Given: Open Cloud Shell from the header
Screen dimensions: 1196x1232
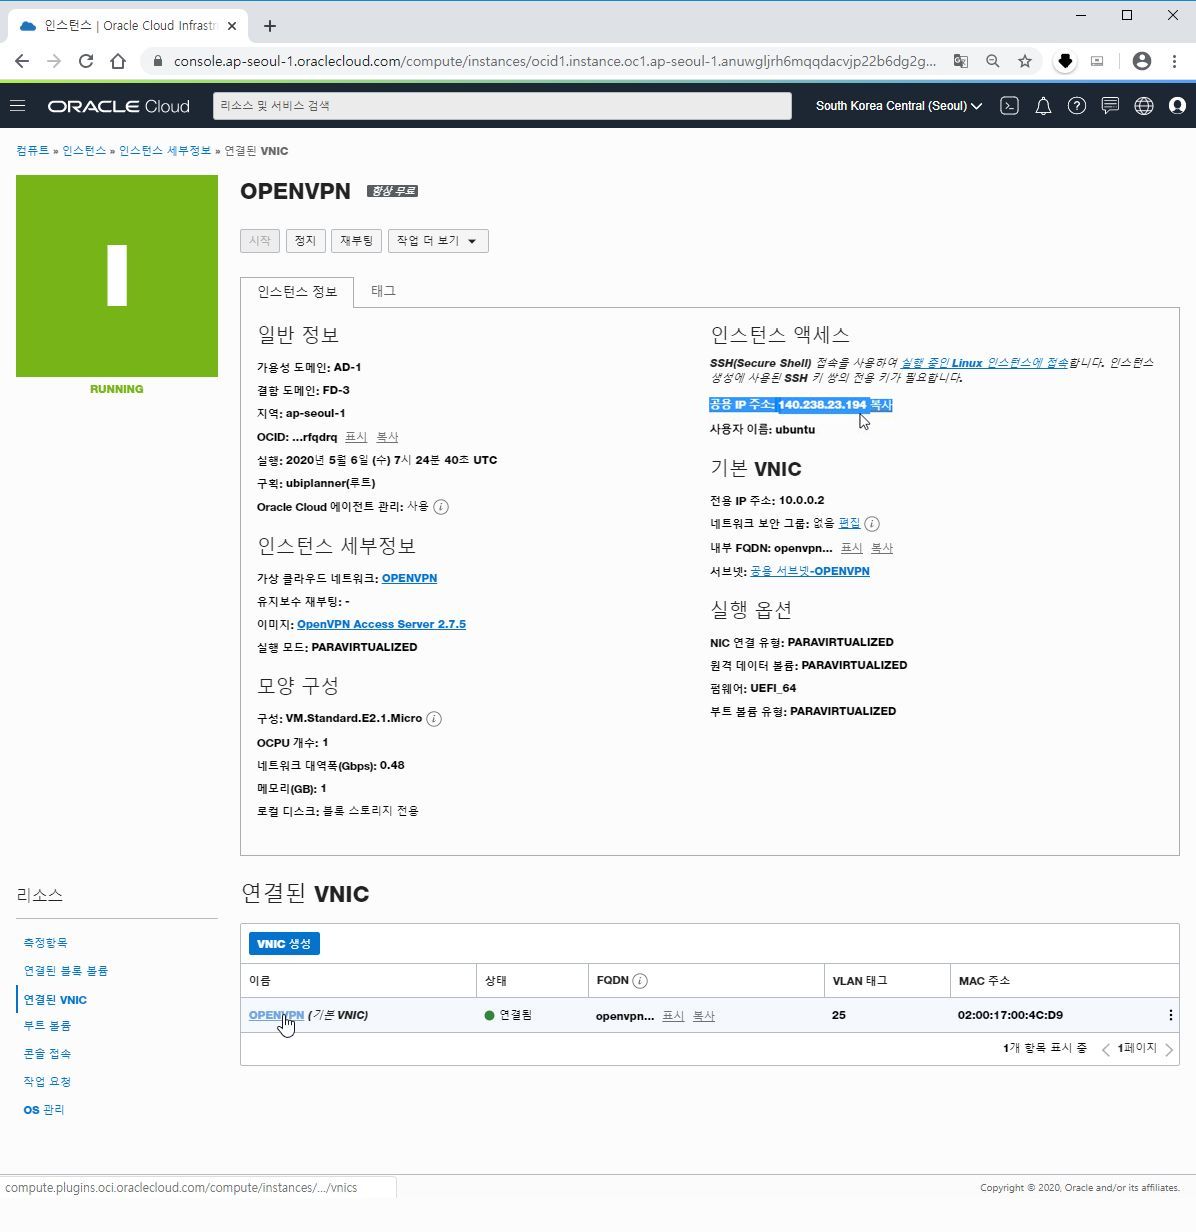Looking at the screenshot, I should click(1009, 105).
